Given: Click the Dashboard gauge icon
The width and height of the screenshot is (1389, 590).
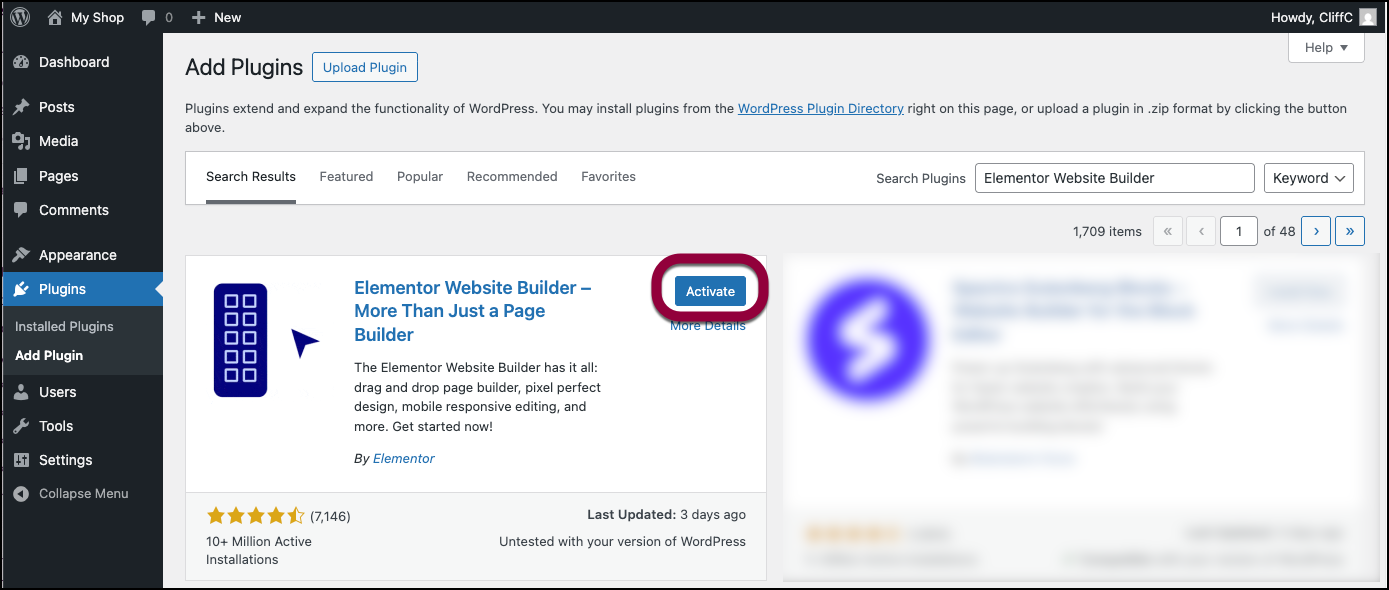Looking at the screenshot, I should point(21,62).
